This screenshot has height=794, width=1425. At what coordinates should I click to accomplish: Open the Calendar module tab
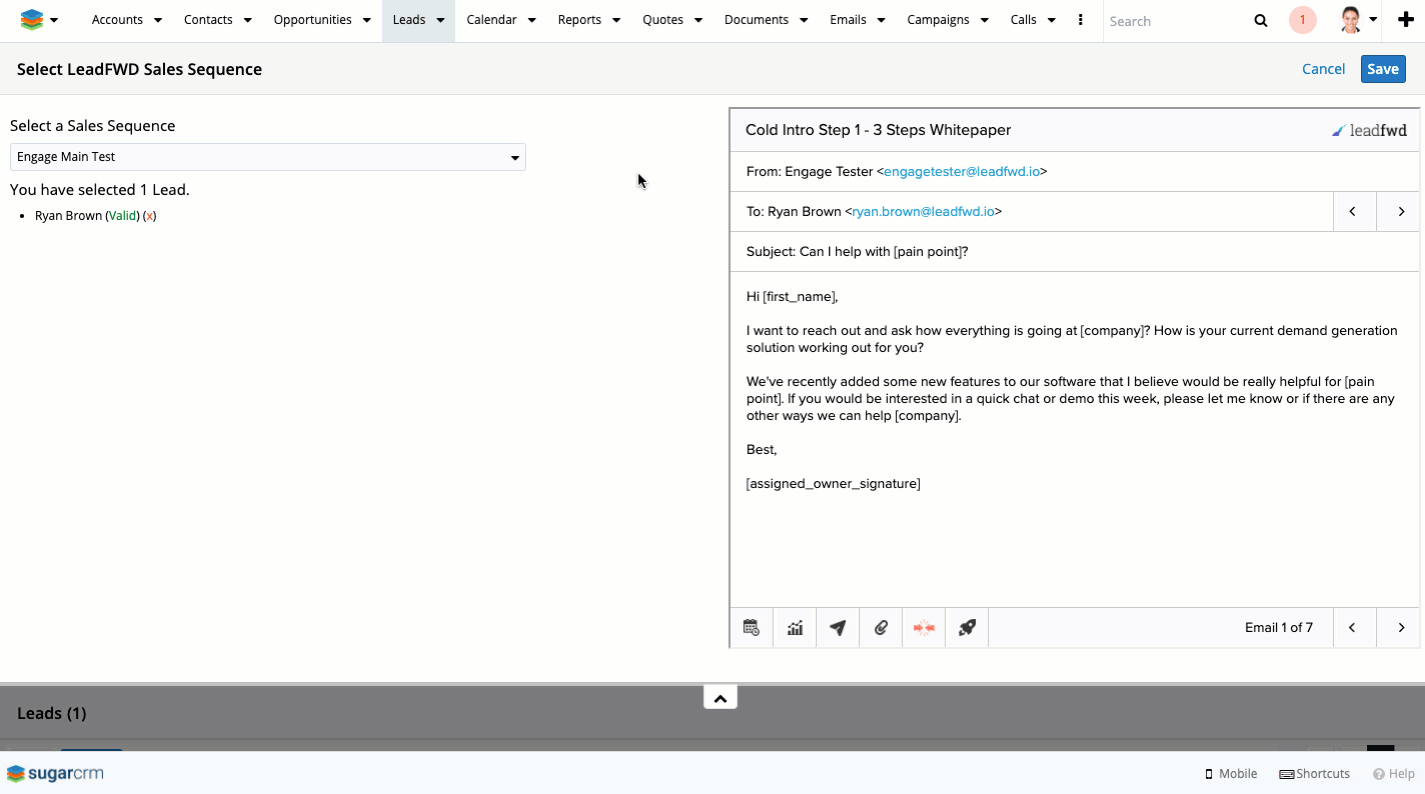pyautogui.click(x=491, y=20)
